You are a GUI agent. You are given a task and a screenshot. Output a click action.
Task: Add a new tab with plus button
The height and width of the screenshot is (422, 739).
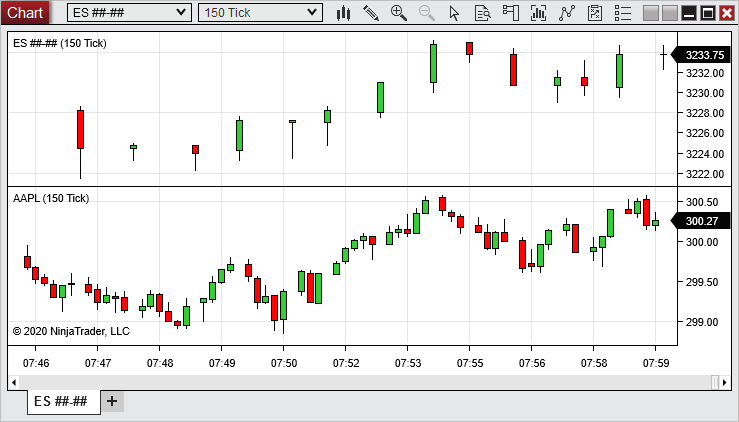coord(112,401)
